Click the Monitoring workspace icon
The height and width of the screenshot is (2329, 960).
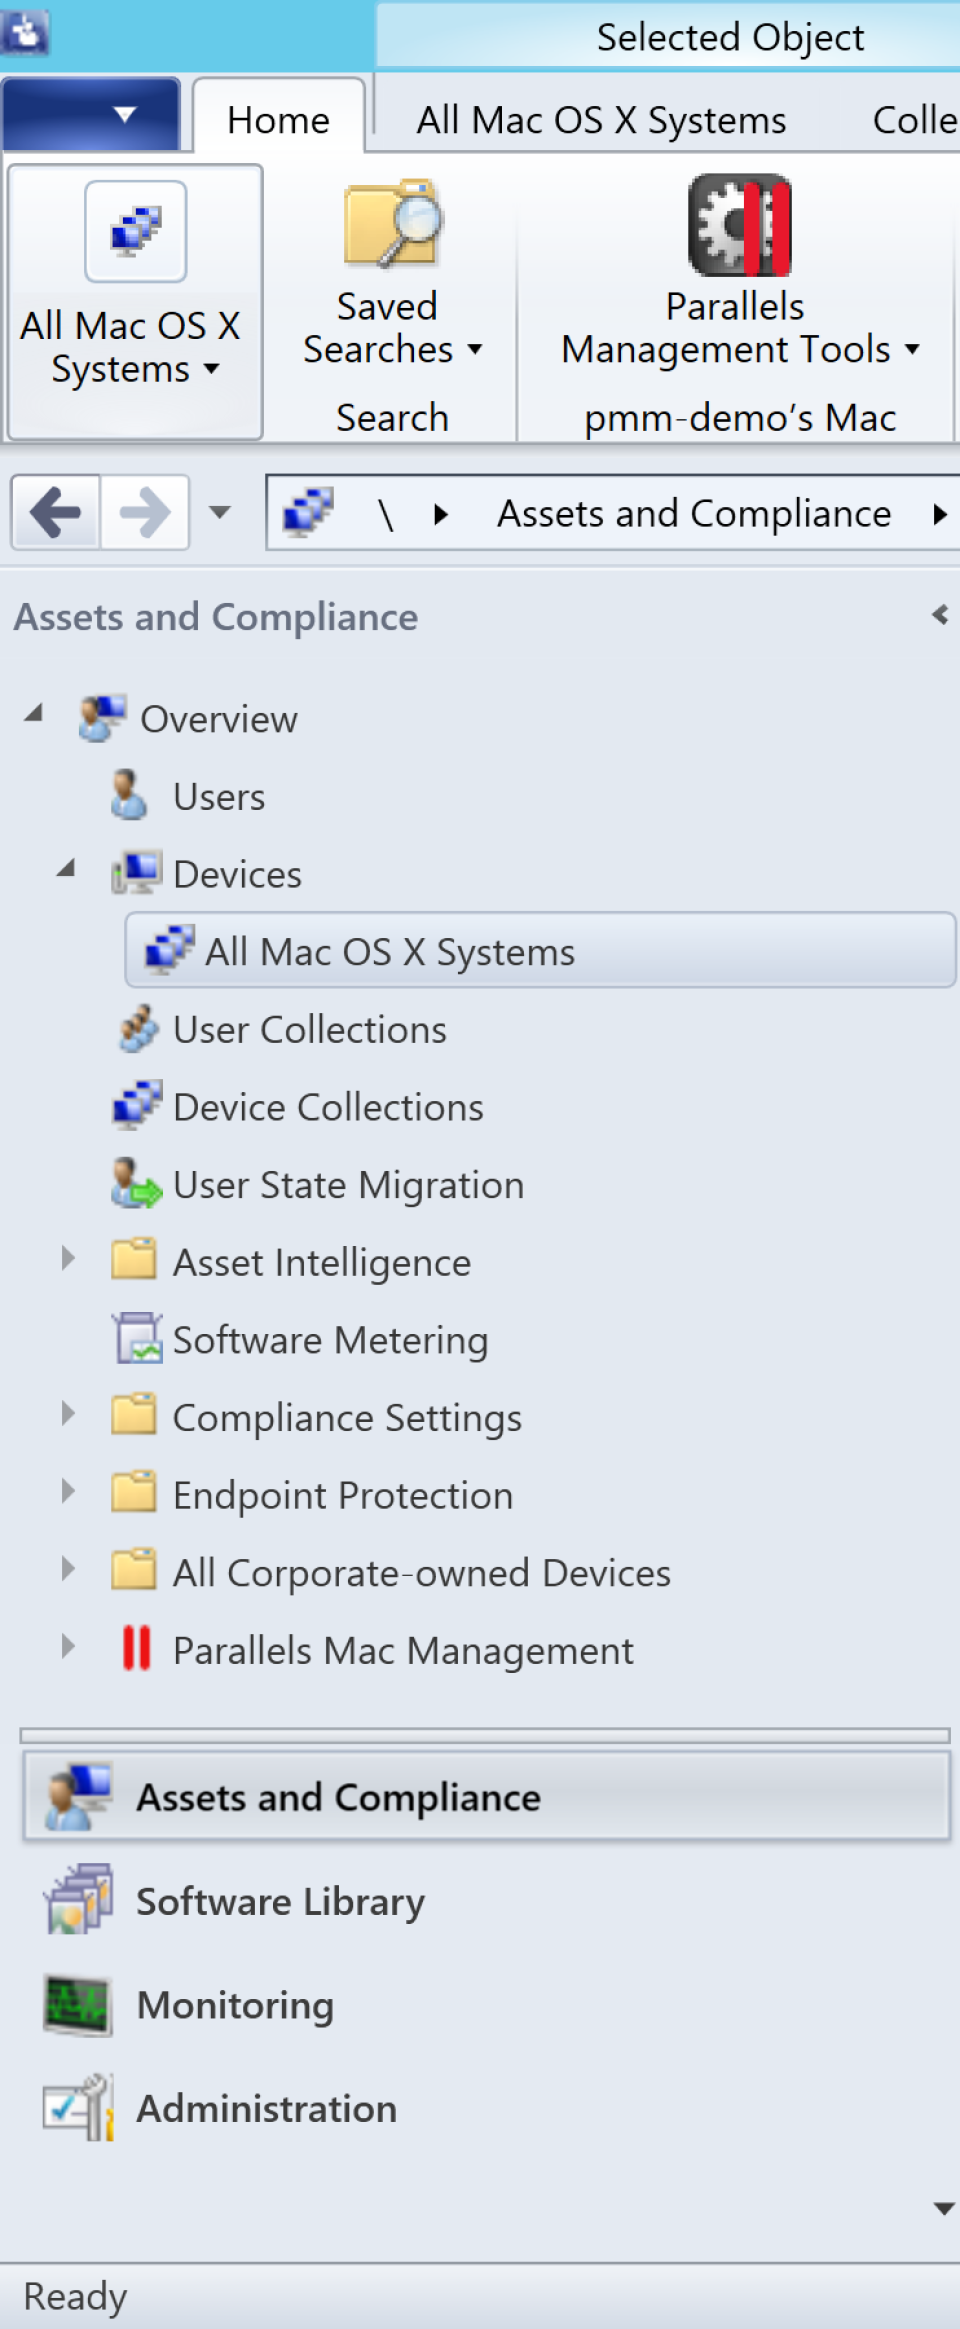point(78,2006)
